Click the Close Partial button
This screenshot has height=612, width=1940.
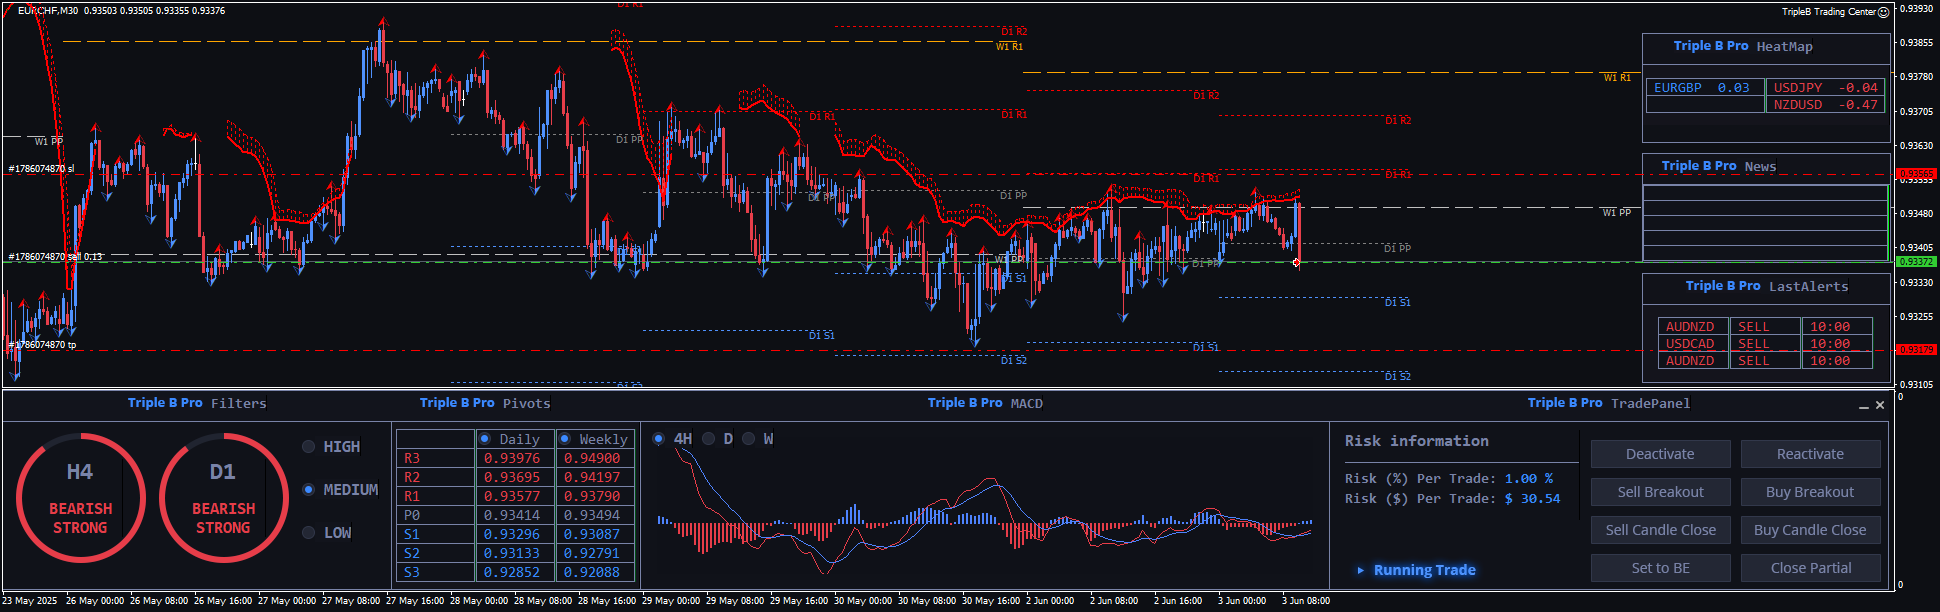tap(1810, 568)
